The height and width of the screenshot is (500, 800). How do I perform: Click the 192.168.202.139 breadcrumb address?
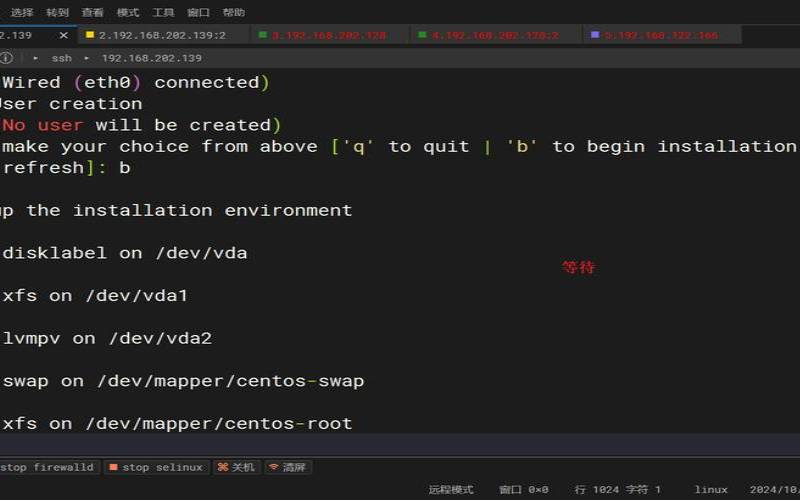click(151, 58)
